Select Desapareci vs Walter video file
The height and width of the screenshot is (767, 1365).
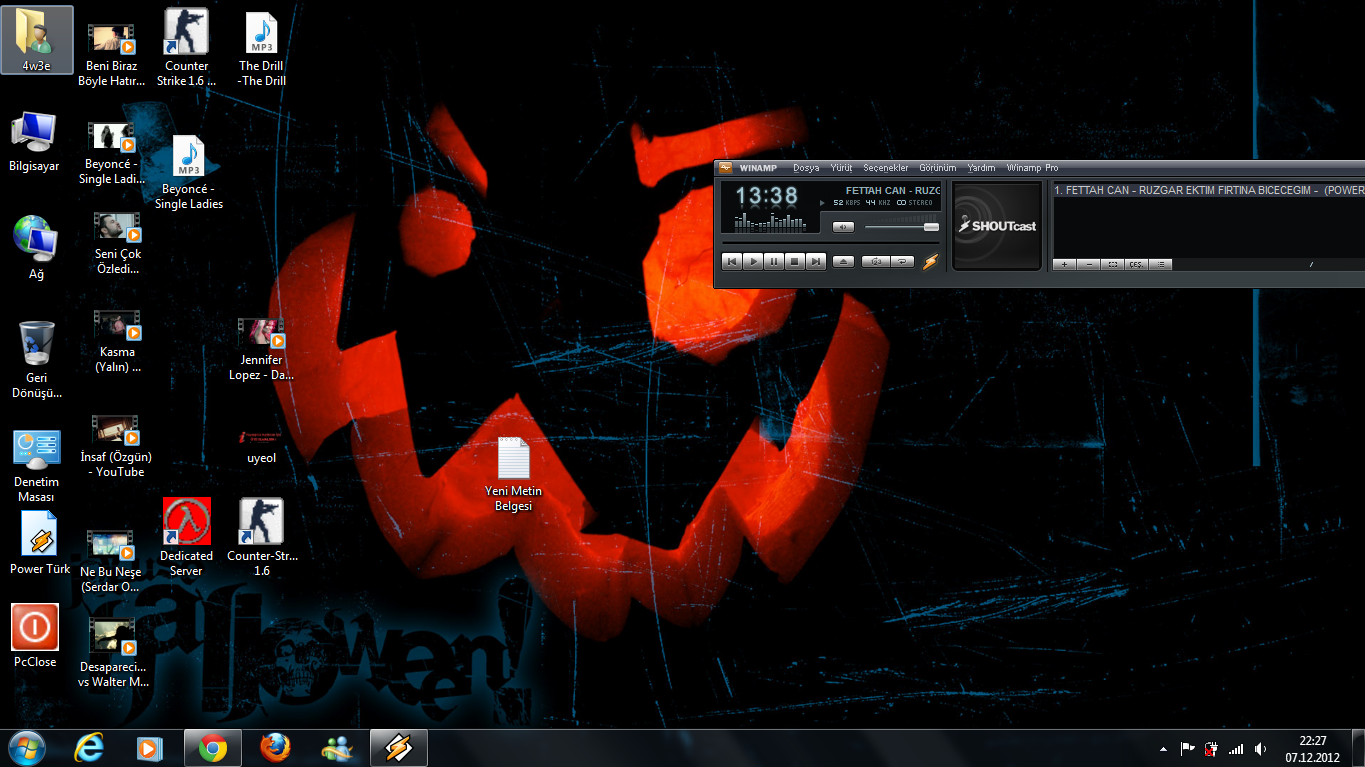[x=113, y=653]
